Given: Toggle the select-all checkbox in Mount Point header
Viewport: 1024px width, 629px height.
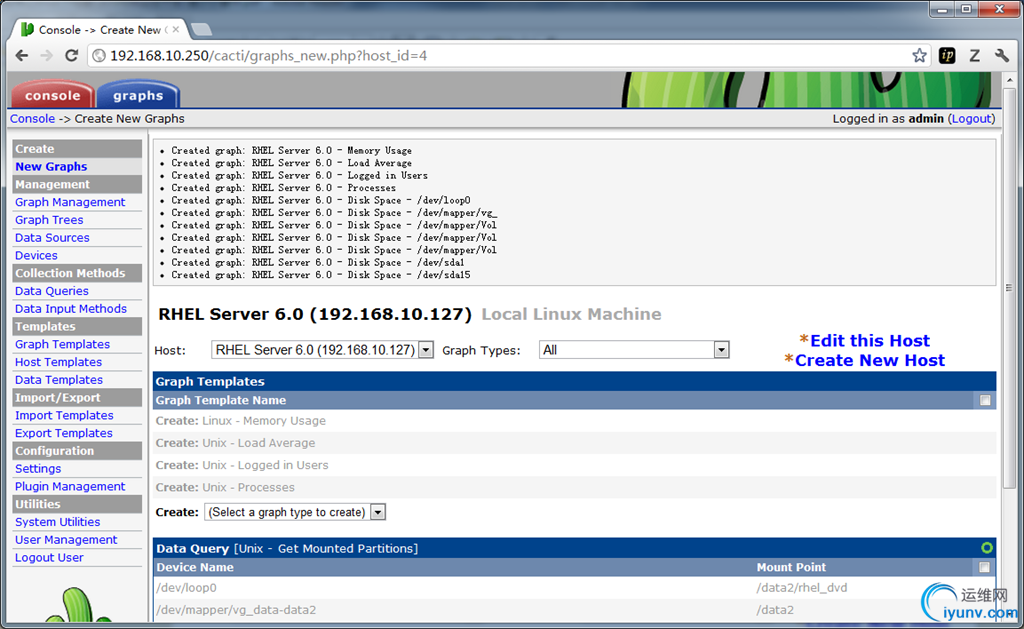Looking at the screenshot, I should coord(984,568).
